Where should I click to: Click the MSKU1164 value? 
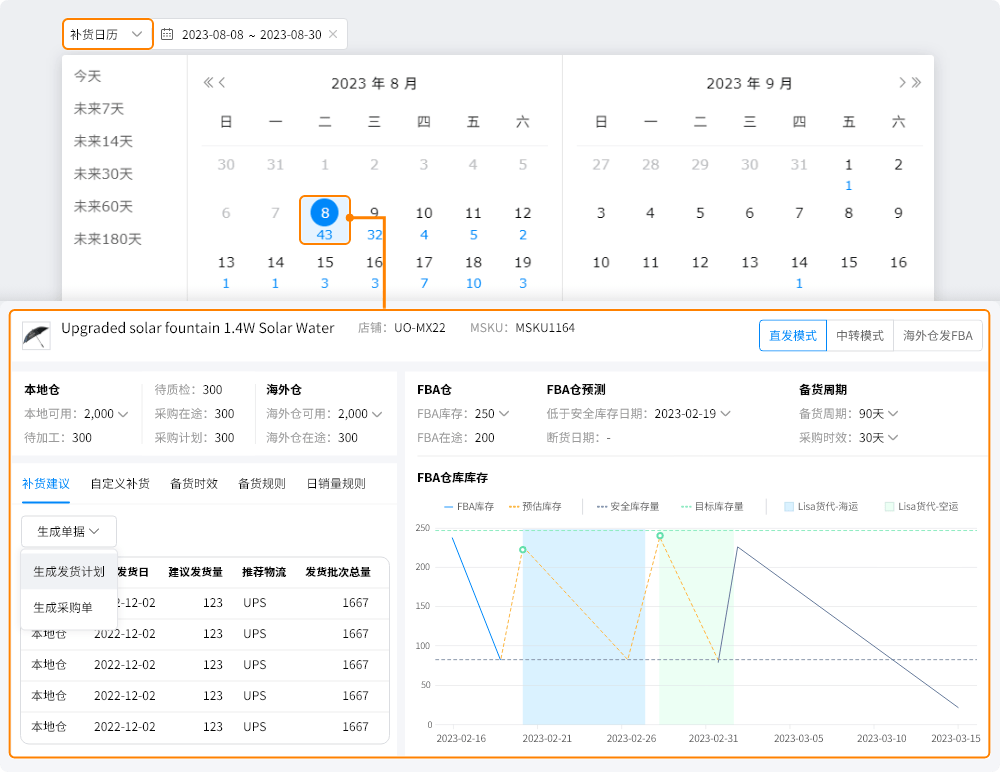pyautogui.click(x=545, y=328)
